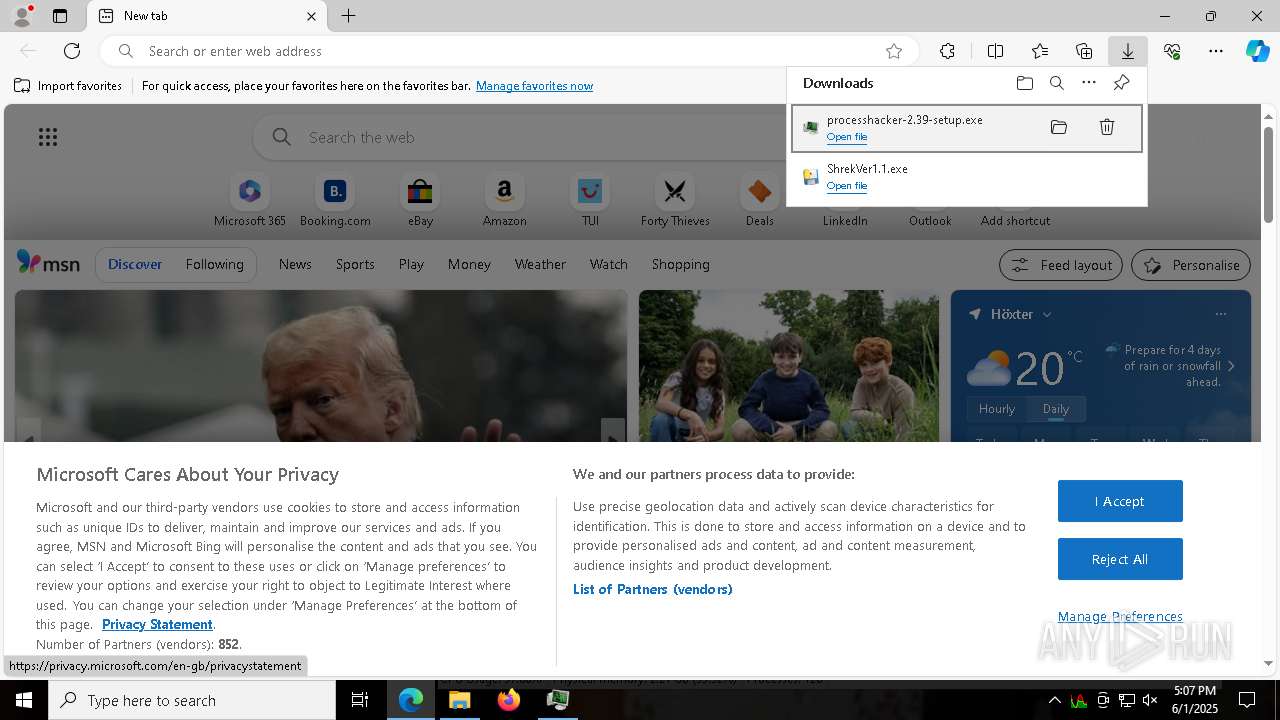Open the Booking.com shortcut
The image size is (1280, 720).
pos(335,201)
